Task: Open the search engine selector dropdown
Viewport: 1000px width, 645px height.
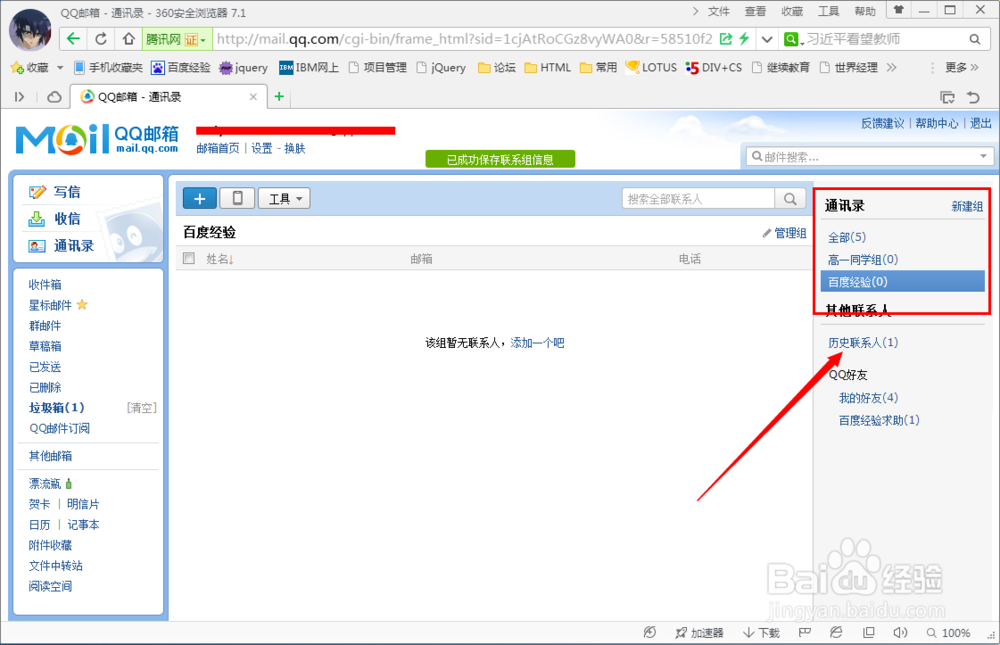Action: [792, 40]
